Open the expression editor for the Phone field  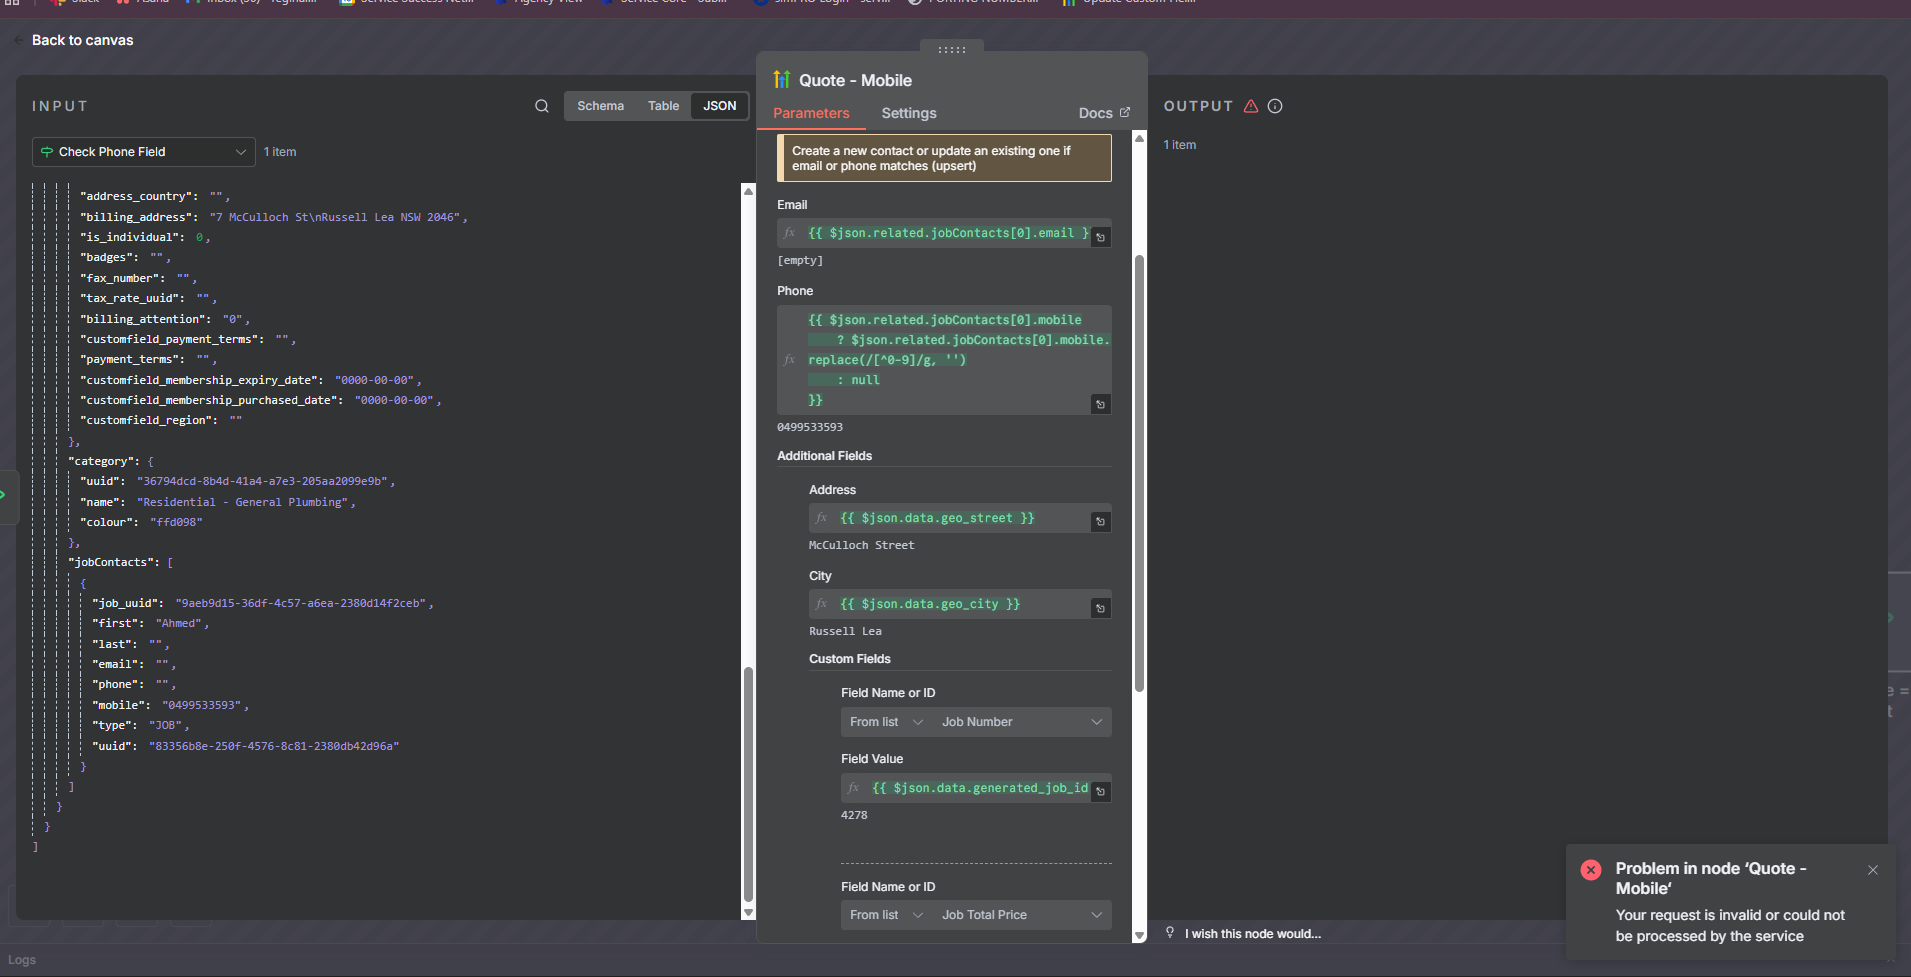1100,404
